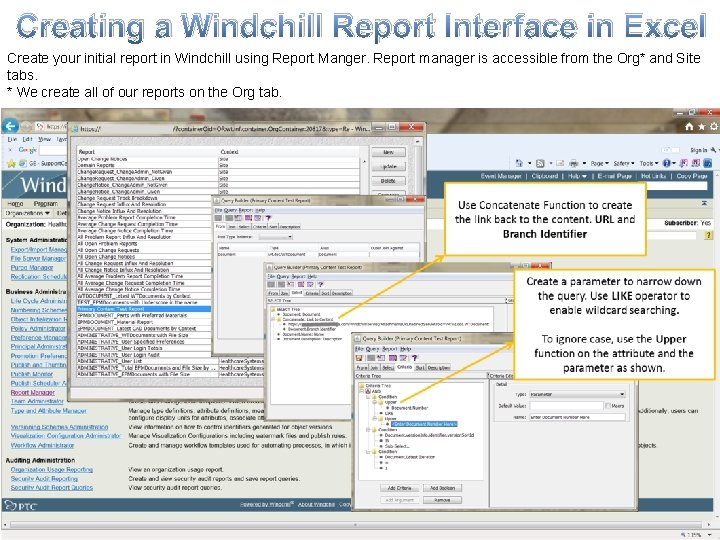
Task: Click the horizontal scrollbar at page bottom
Action: (x=356, y=524)
